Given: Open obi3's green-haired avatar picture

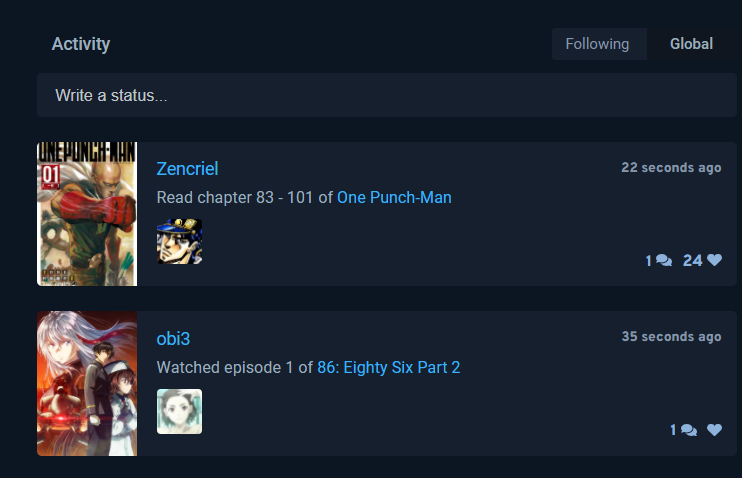Looking at the screenshot, I should point(179,411).
